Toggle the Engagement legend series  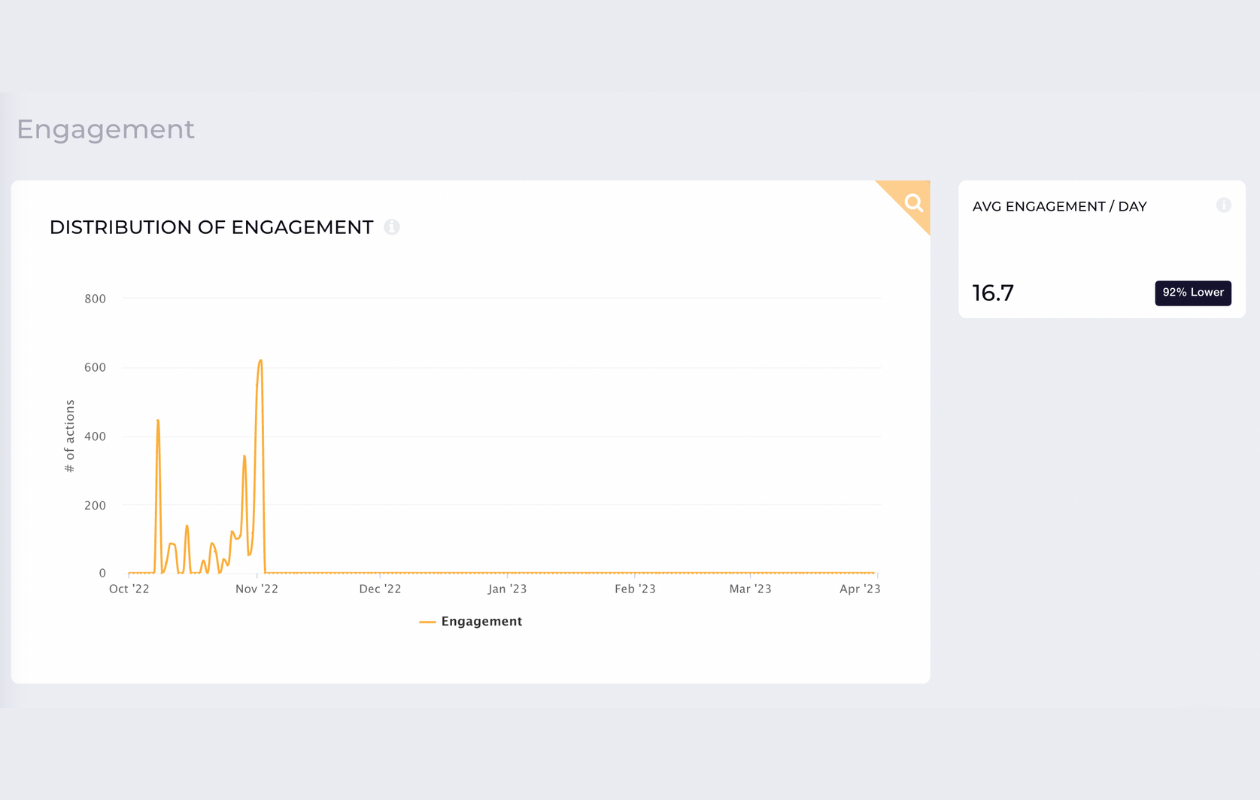point(471,621)
